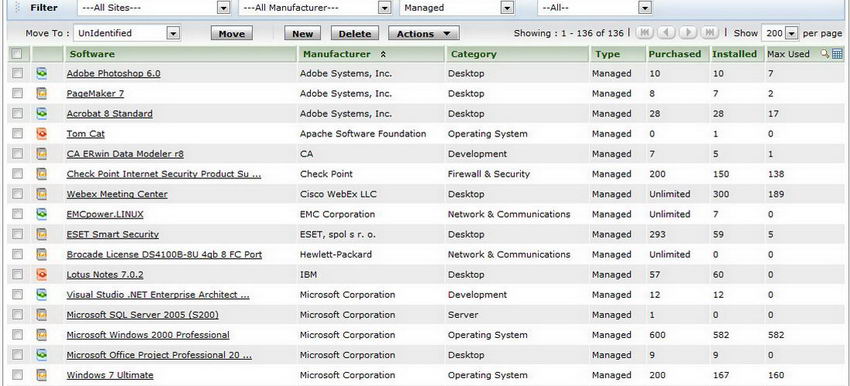Open the column chooser grid icon
The height and width of the screenshot is (386, 850).
(838, 54)
